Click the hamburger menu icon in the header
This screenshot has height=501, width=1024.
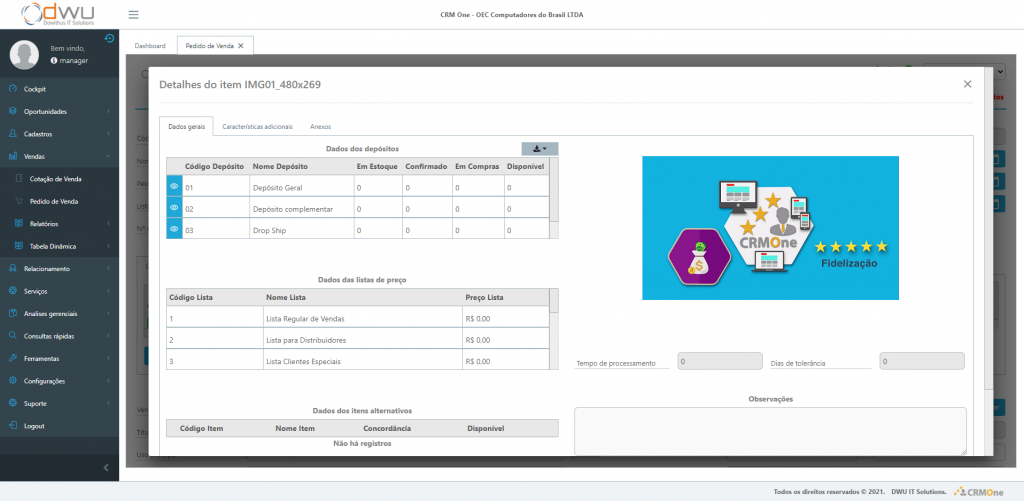[134, 15]
